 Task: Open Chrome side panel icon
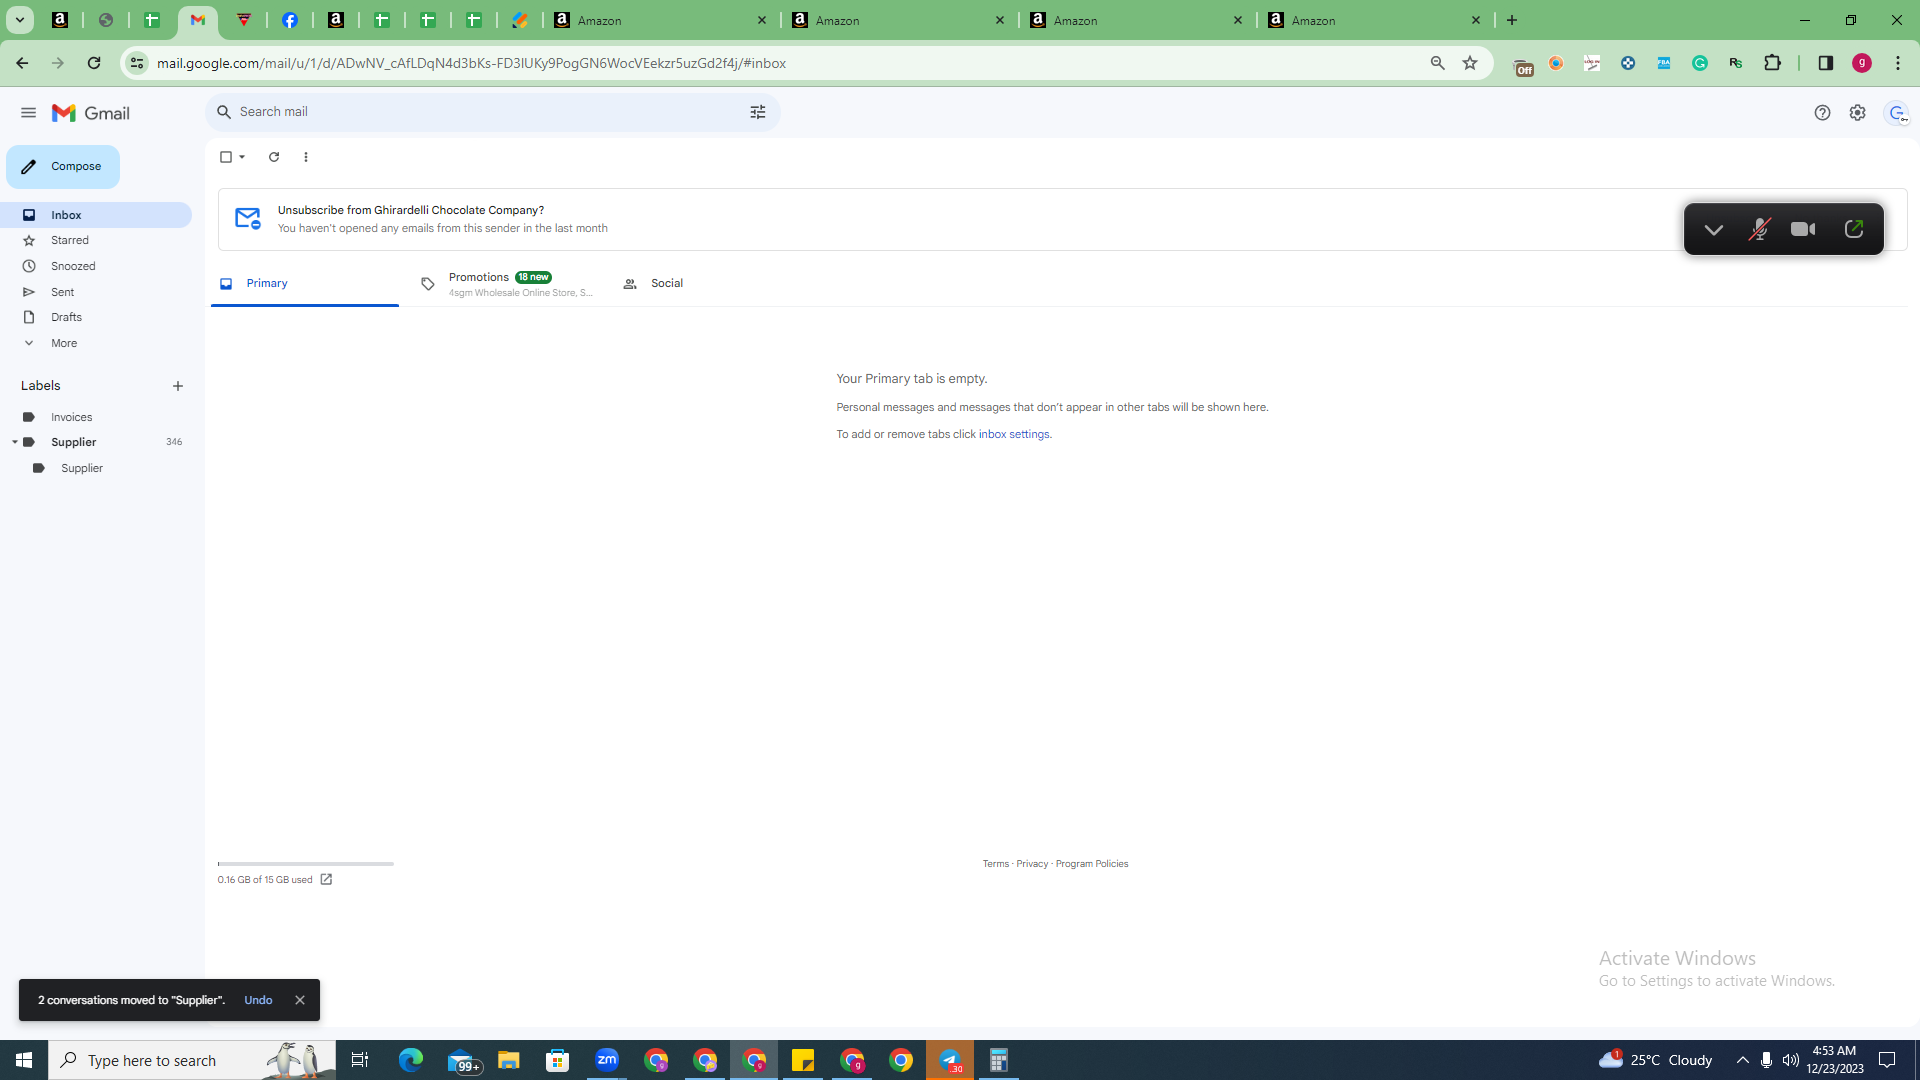point(1826,63)
